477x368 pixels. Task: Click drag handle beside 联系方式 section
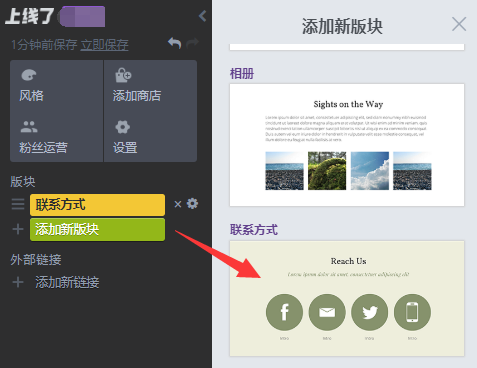18,204
